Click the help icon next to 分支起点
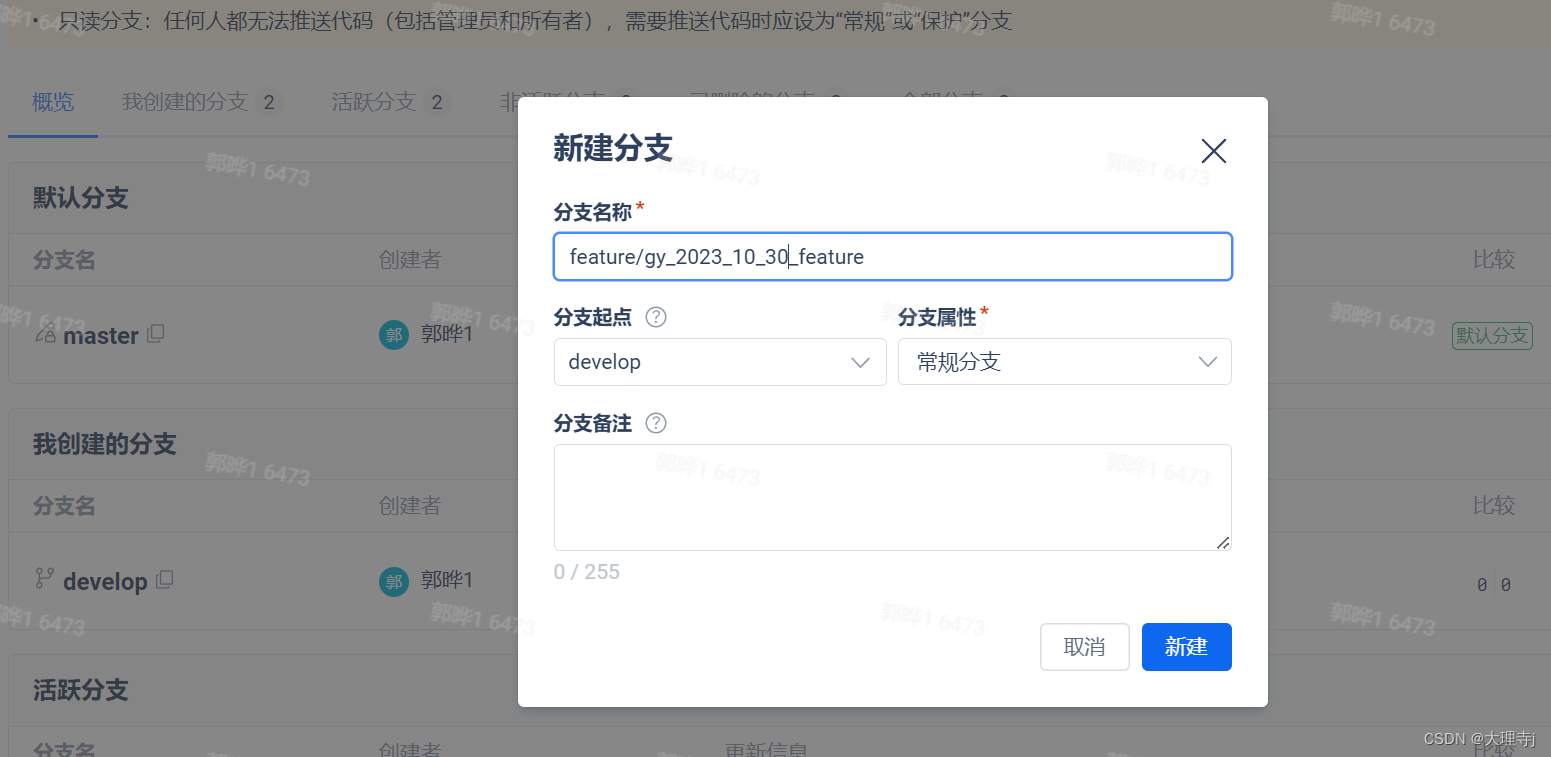 pos(656,317)
